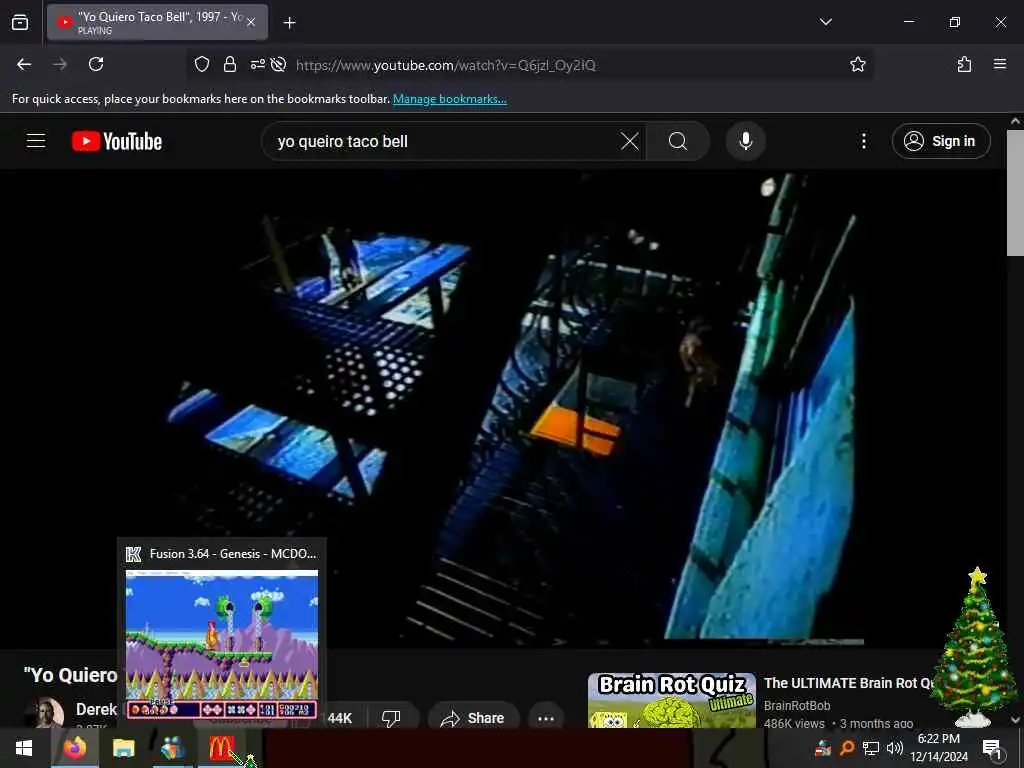Switch to Firefox in taskbar
This screenshot has width=1024, height=768.
click(x=74, y=748)
